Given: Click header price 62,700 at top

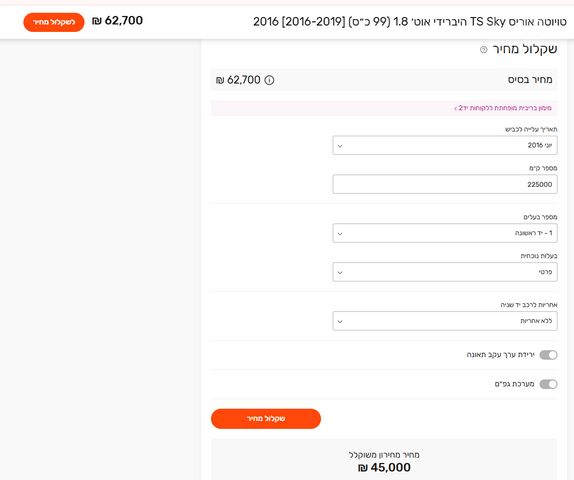Looking at the screenshot, I should (117, 21).
